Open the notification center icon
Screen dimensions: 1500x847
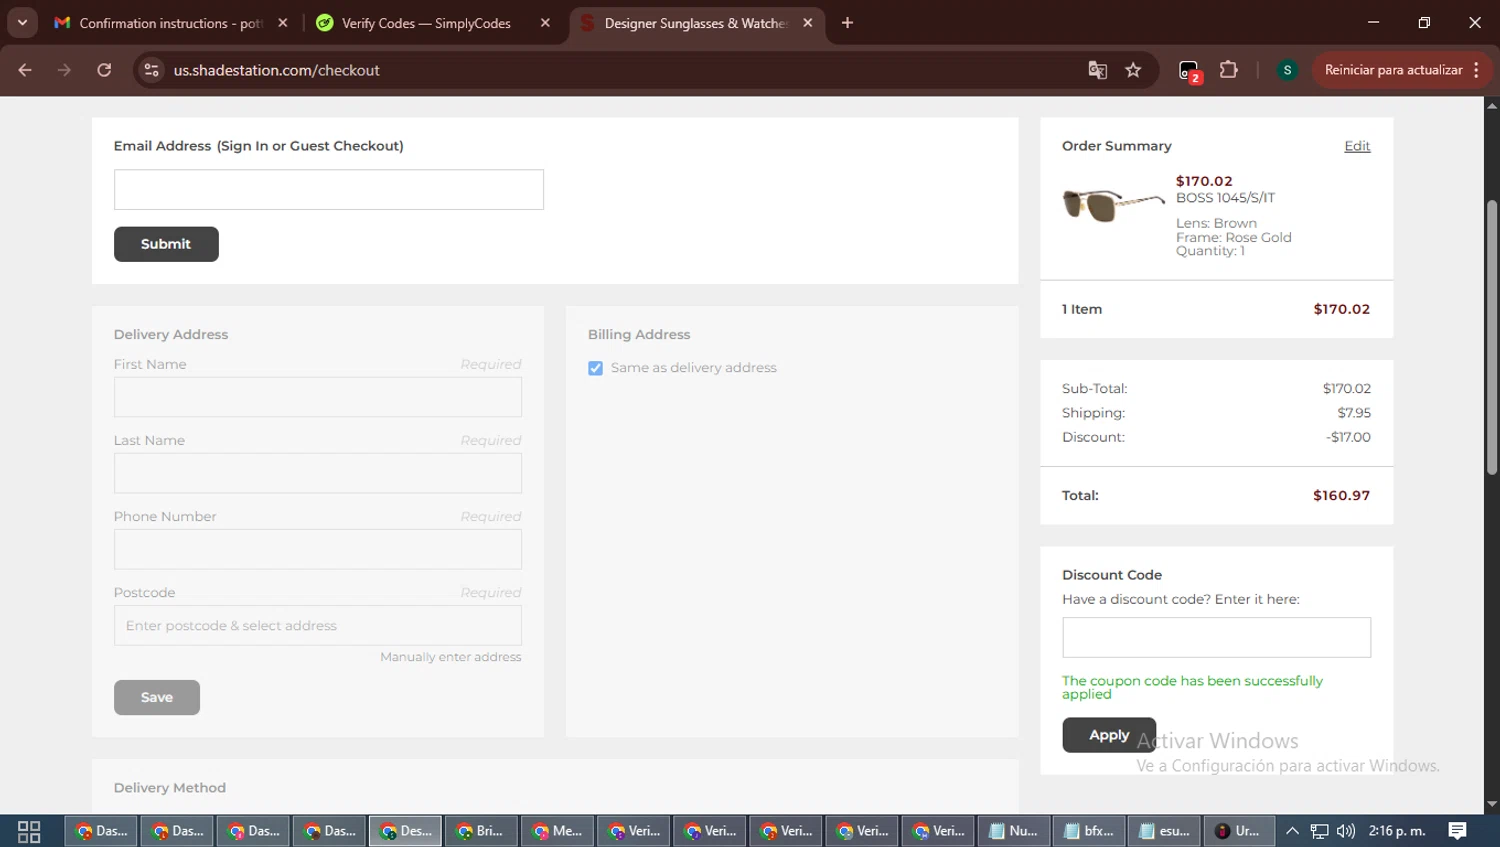[1458, 831]
